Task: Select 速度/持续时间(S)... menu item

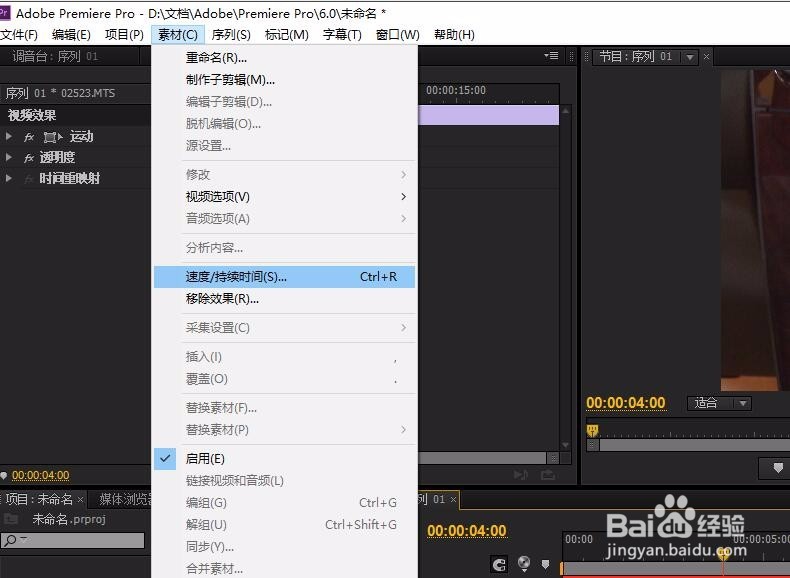Action: [x=285, y=277]
